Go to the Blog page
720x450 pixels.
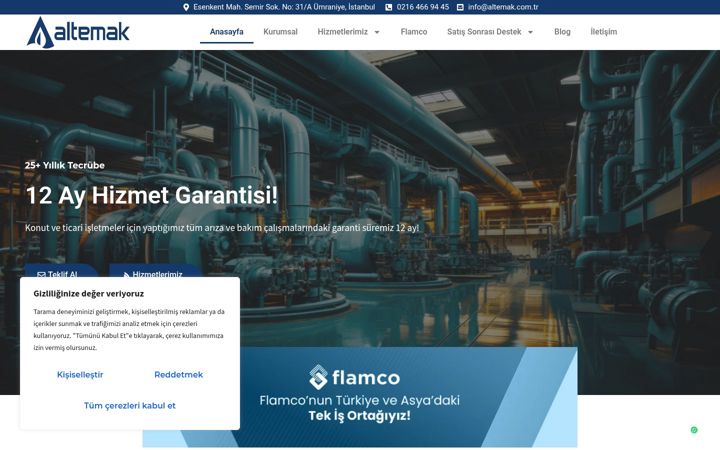pyautogui.click(x=562, y=32)
